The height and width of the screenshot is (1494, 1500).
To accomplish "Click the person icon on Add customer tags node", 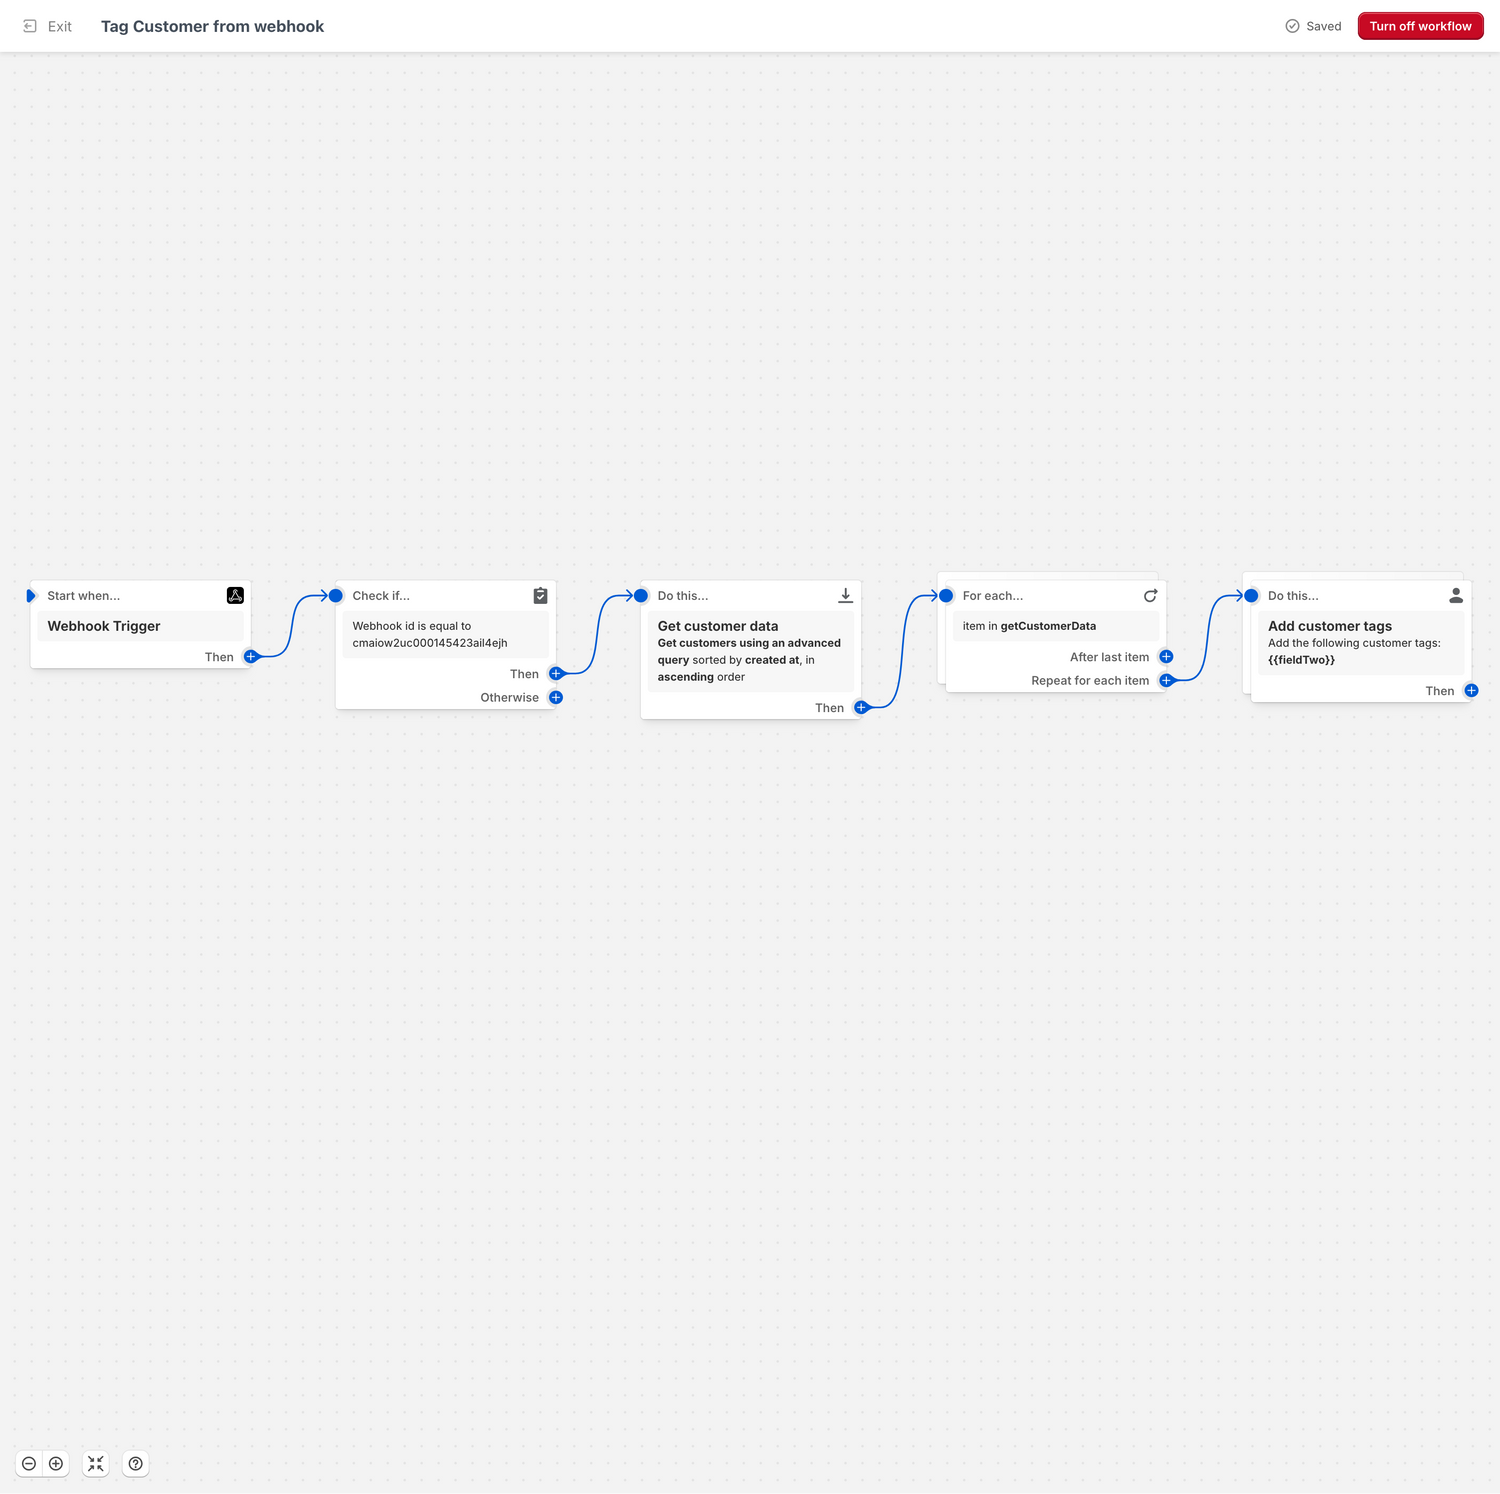I will pos(1456,594).
